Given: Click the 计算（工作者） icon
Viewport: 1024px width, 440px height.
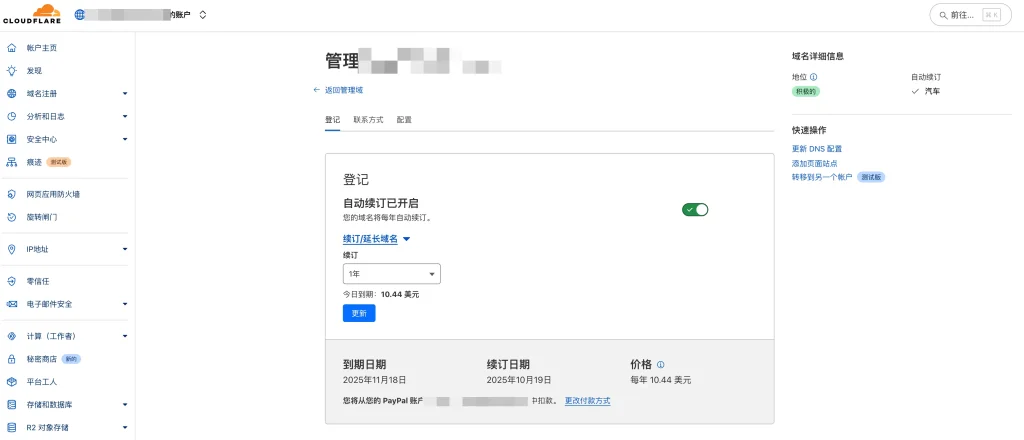Looking at the screenshot, I should (x=11, y=336).
